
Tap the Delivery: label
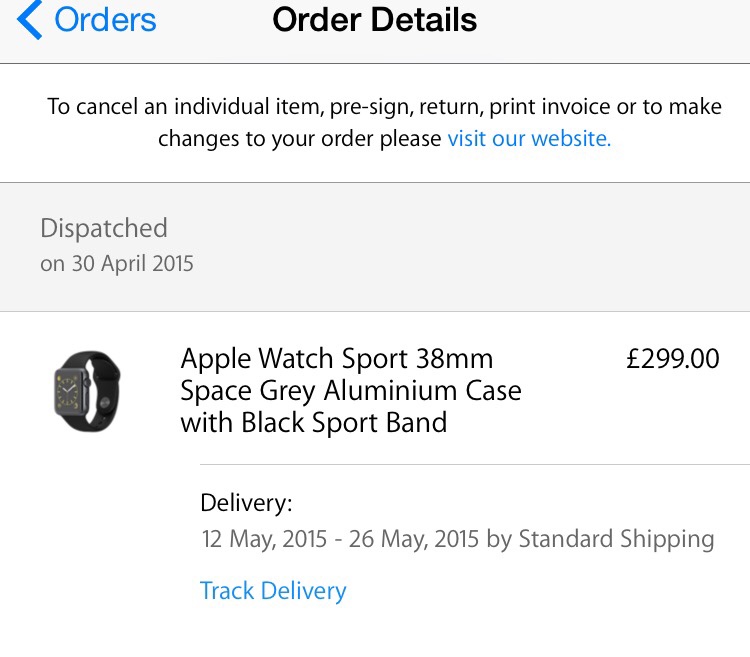[x=246, y=503]
